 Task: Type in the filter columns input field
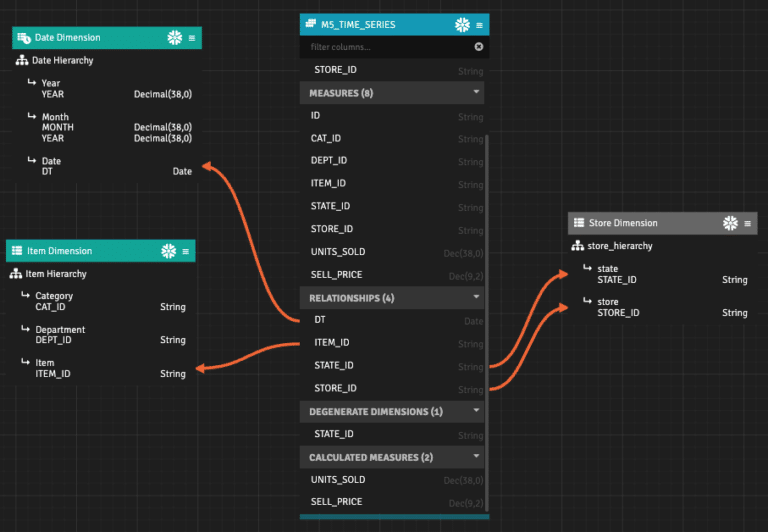[x=385, y=47]
